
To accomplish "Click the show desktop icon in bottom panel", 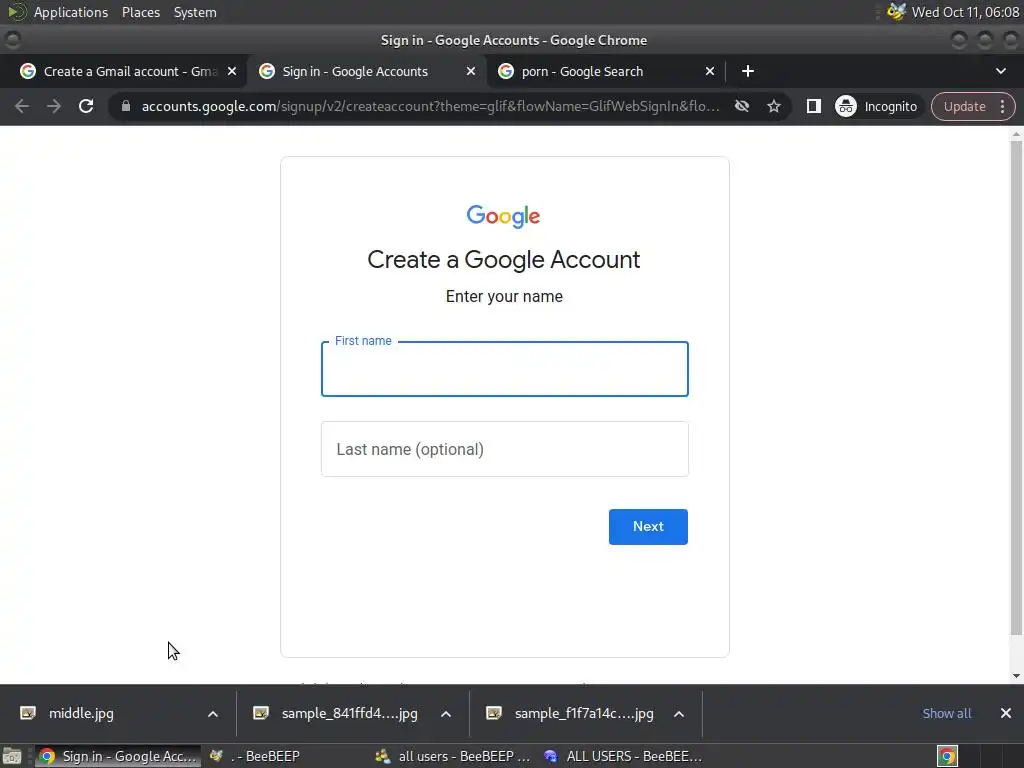I will tap(12, 756).
